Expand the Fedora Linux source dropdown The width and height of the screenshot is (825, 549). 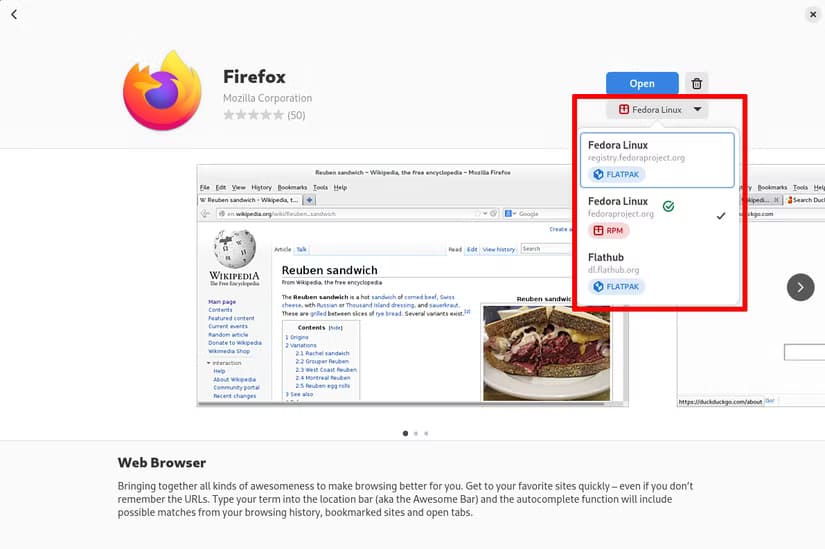click(x=657, y=109)
